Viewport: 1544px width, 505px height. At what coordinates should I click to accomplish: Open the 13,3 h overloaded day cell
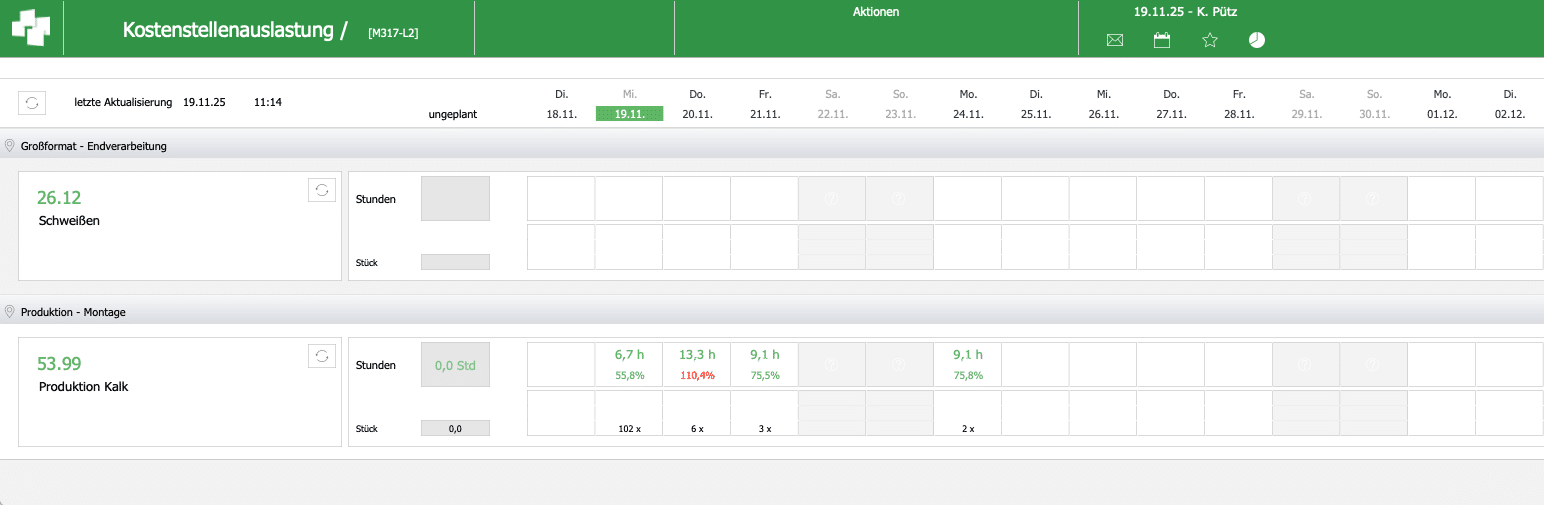(697, 364)
